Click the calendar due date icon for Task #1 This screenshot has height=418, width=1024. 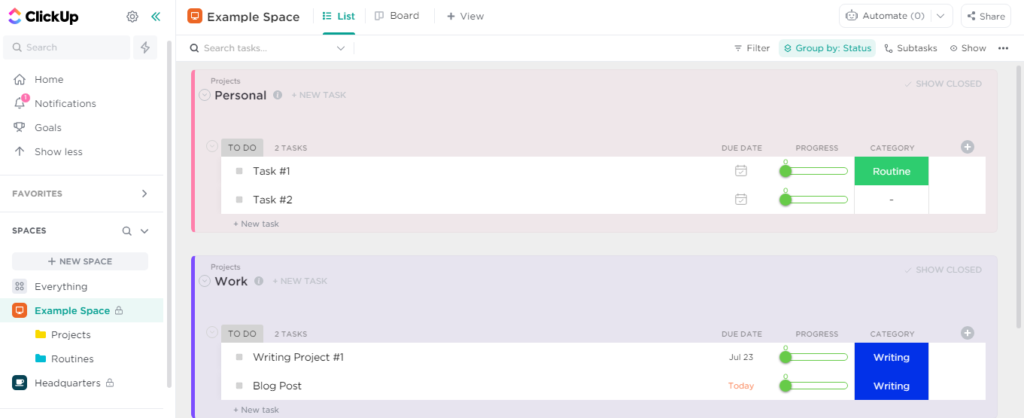coord(741,171)
